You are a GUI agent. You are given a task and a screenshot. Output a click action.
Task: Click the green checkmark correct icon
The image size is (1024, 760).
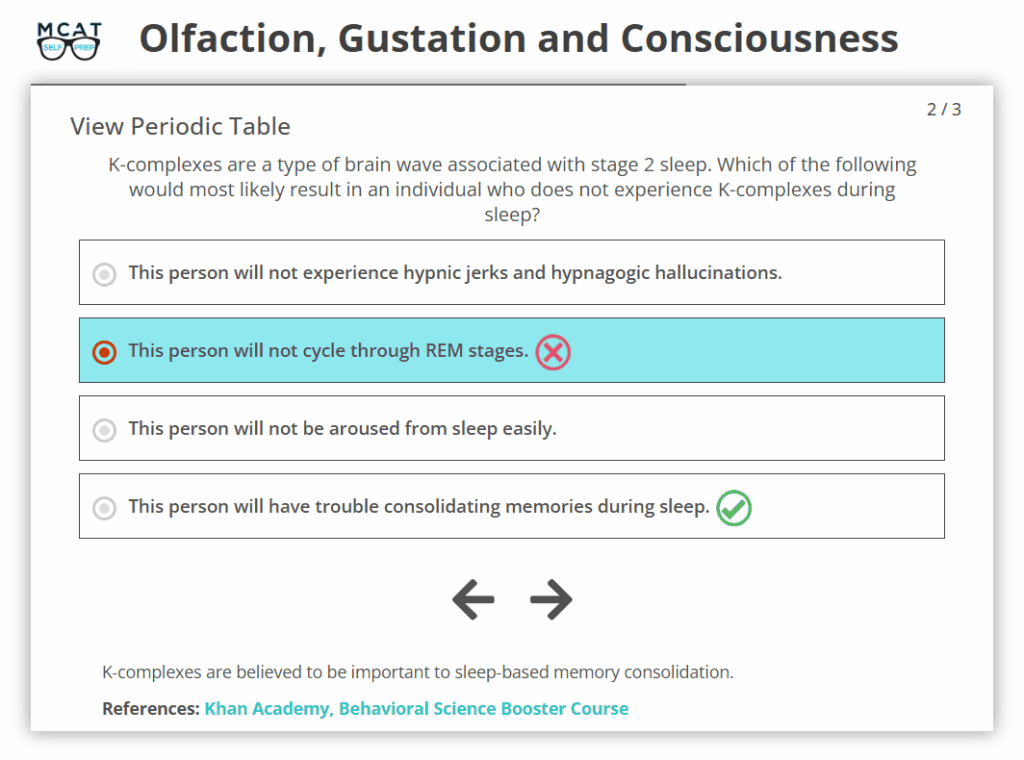pos(734,508)
